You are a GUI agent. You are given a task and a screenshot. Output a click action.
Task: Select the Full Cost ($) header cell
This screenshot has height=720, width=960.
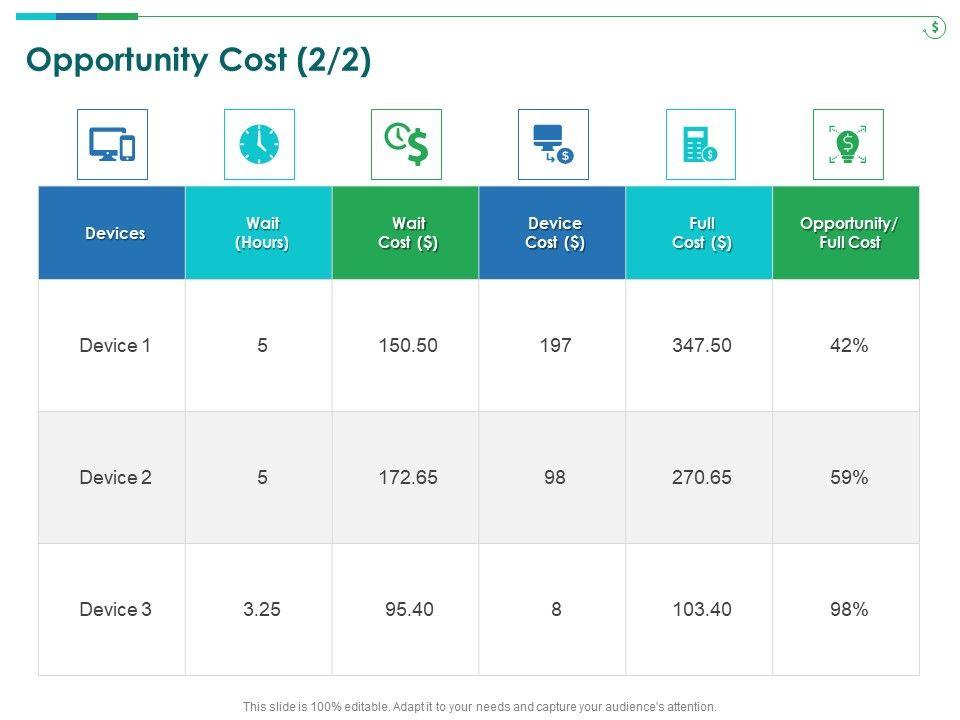tap(702, 233)
